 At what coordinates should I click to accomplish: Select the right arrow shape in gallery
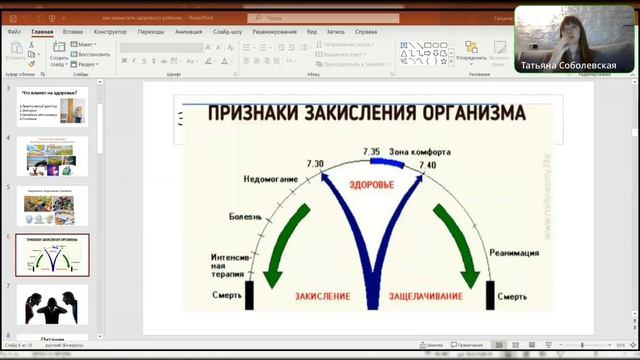tap(427, 53)
